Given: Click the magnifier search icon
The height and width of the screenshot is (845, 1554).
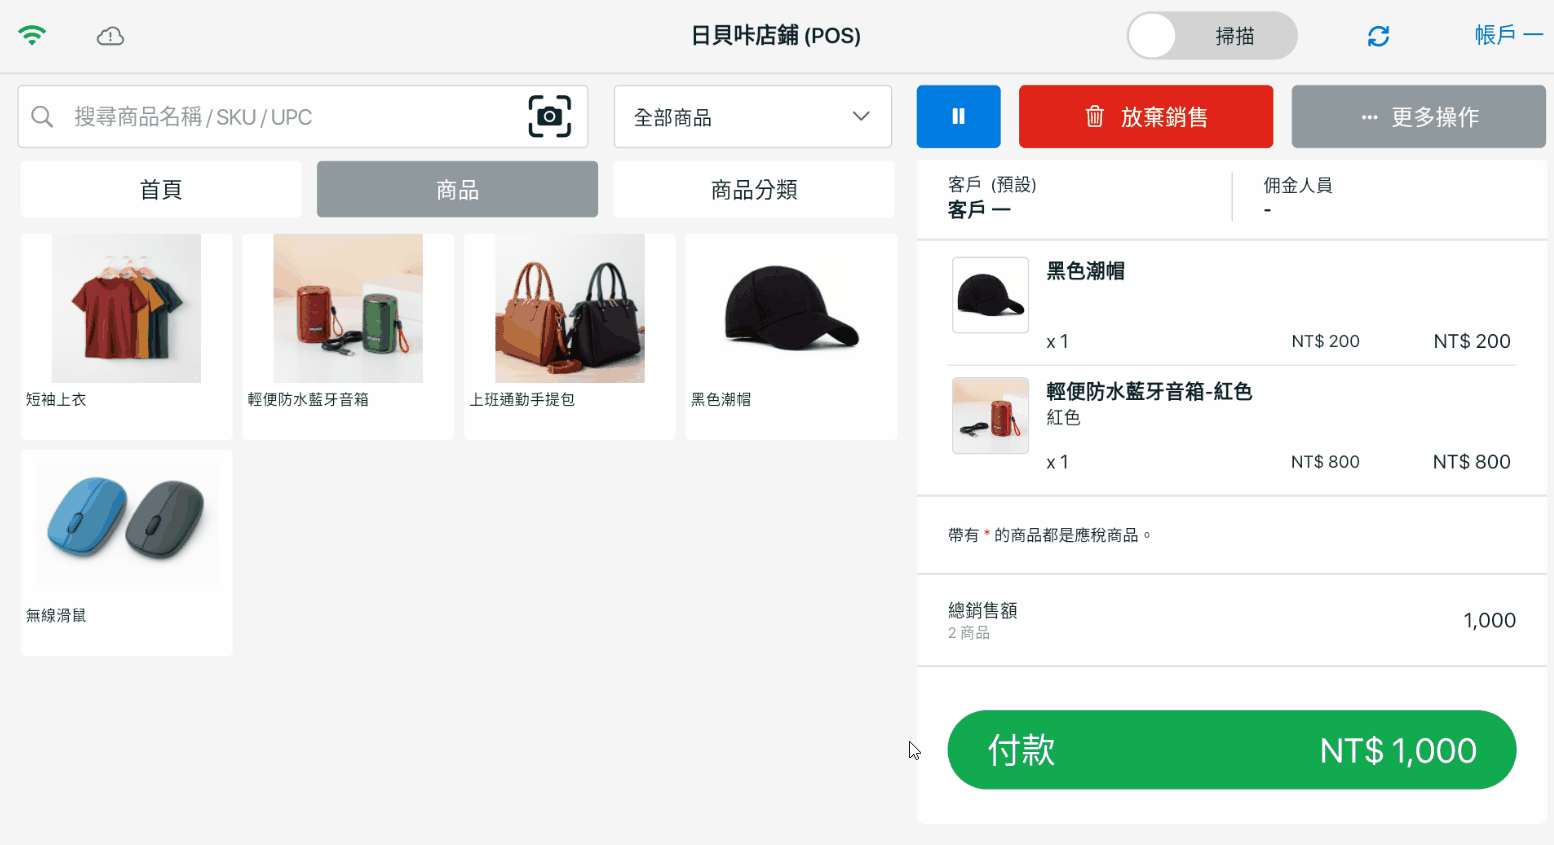Looking at the screenshot, I should (42, 117).
